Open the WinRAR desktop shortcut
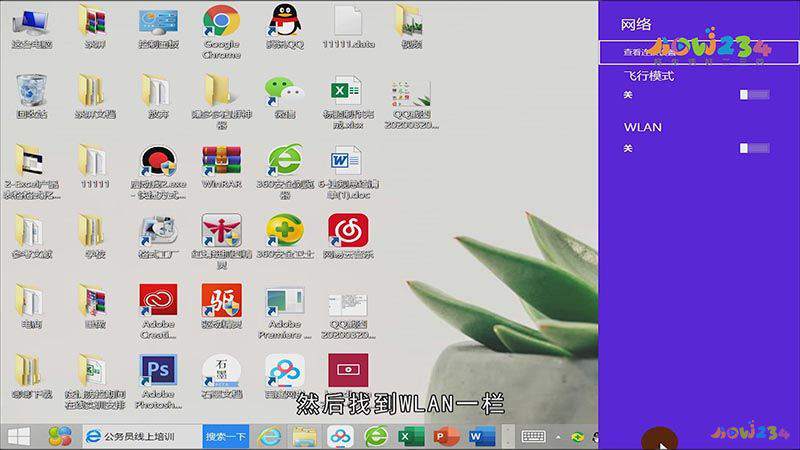Image resolution: width=800 pixels, height=450 pixels. pyautogui.click(x=221, y=162)
